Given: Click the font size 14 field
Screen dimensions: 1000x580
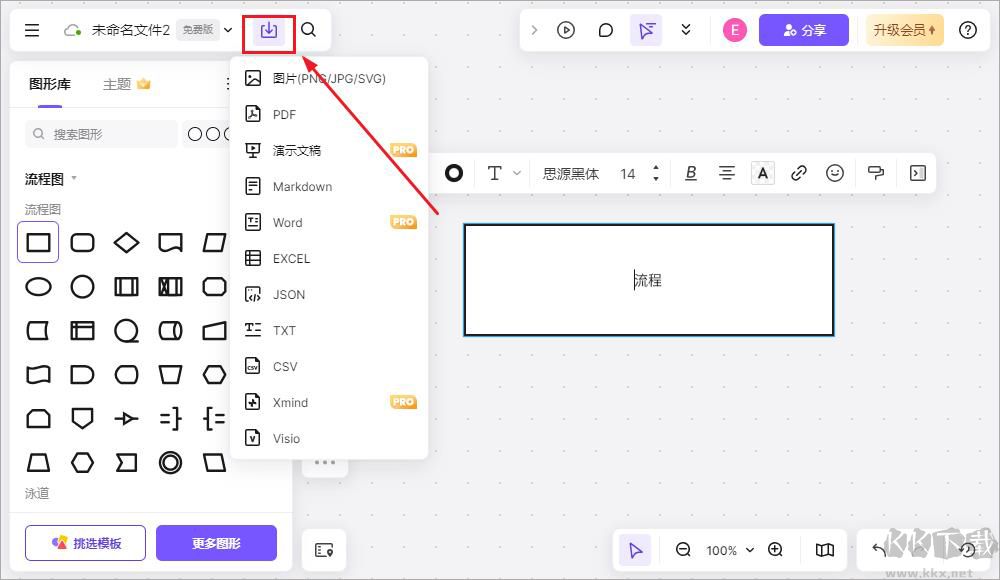Looking at the screenshot, I should point(628,174).
